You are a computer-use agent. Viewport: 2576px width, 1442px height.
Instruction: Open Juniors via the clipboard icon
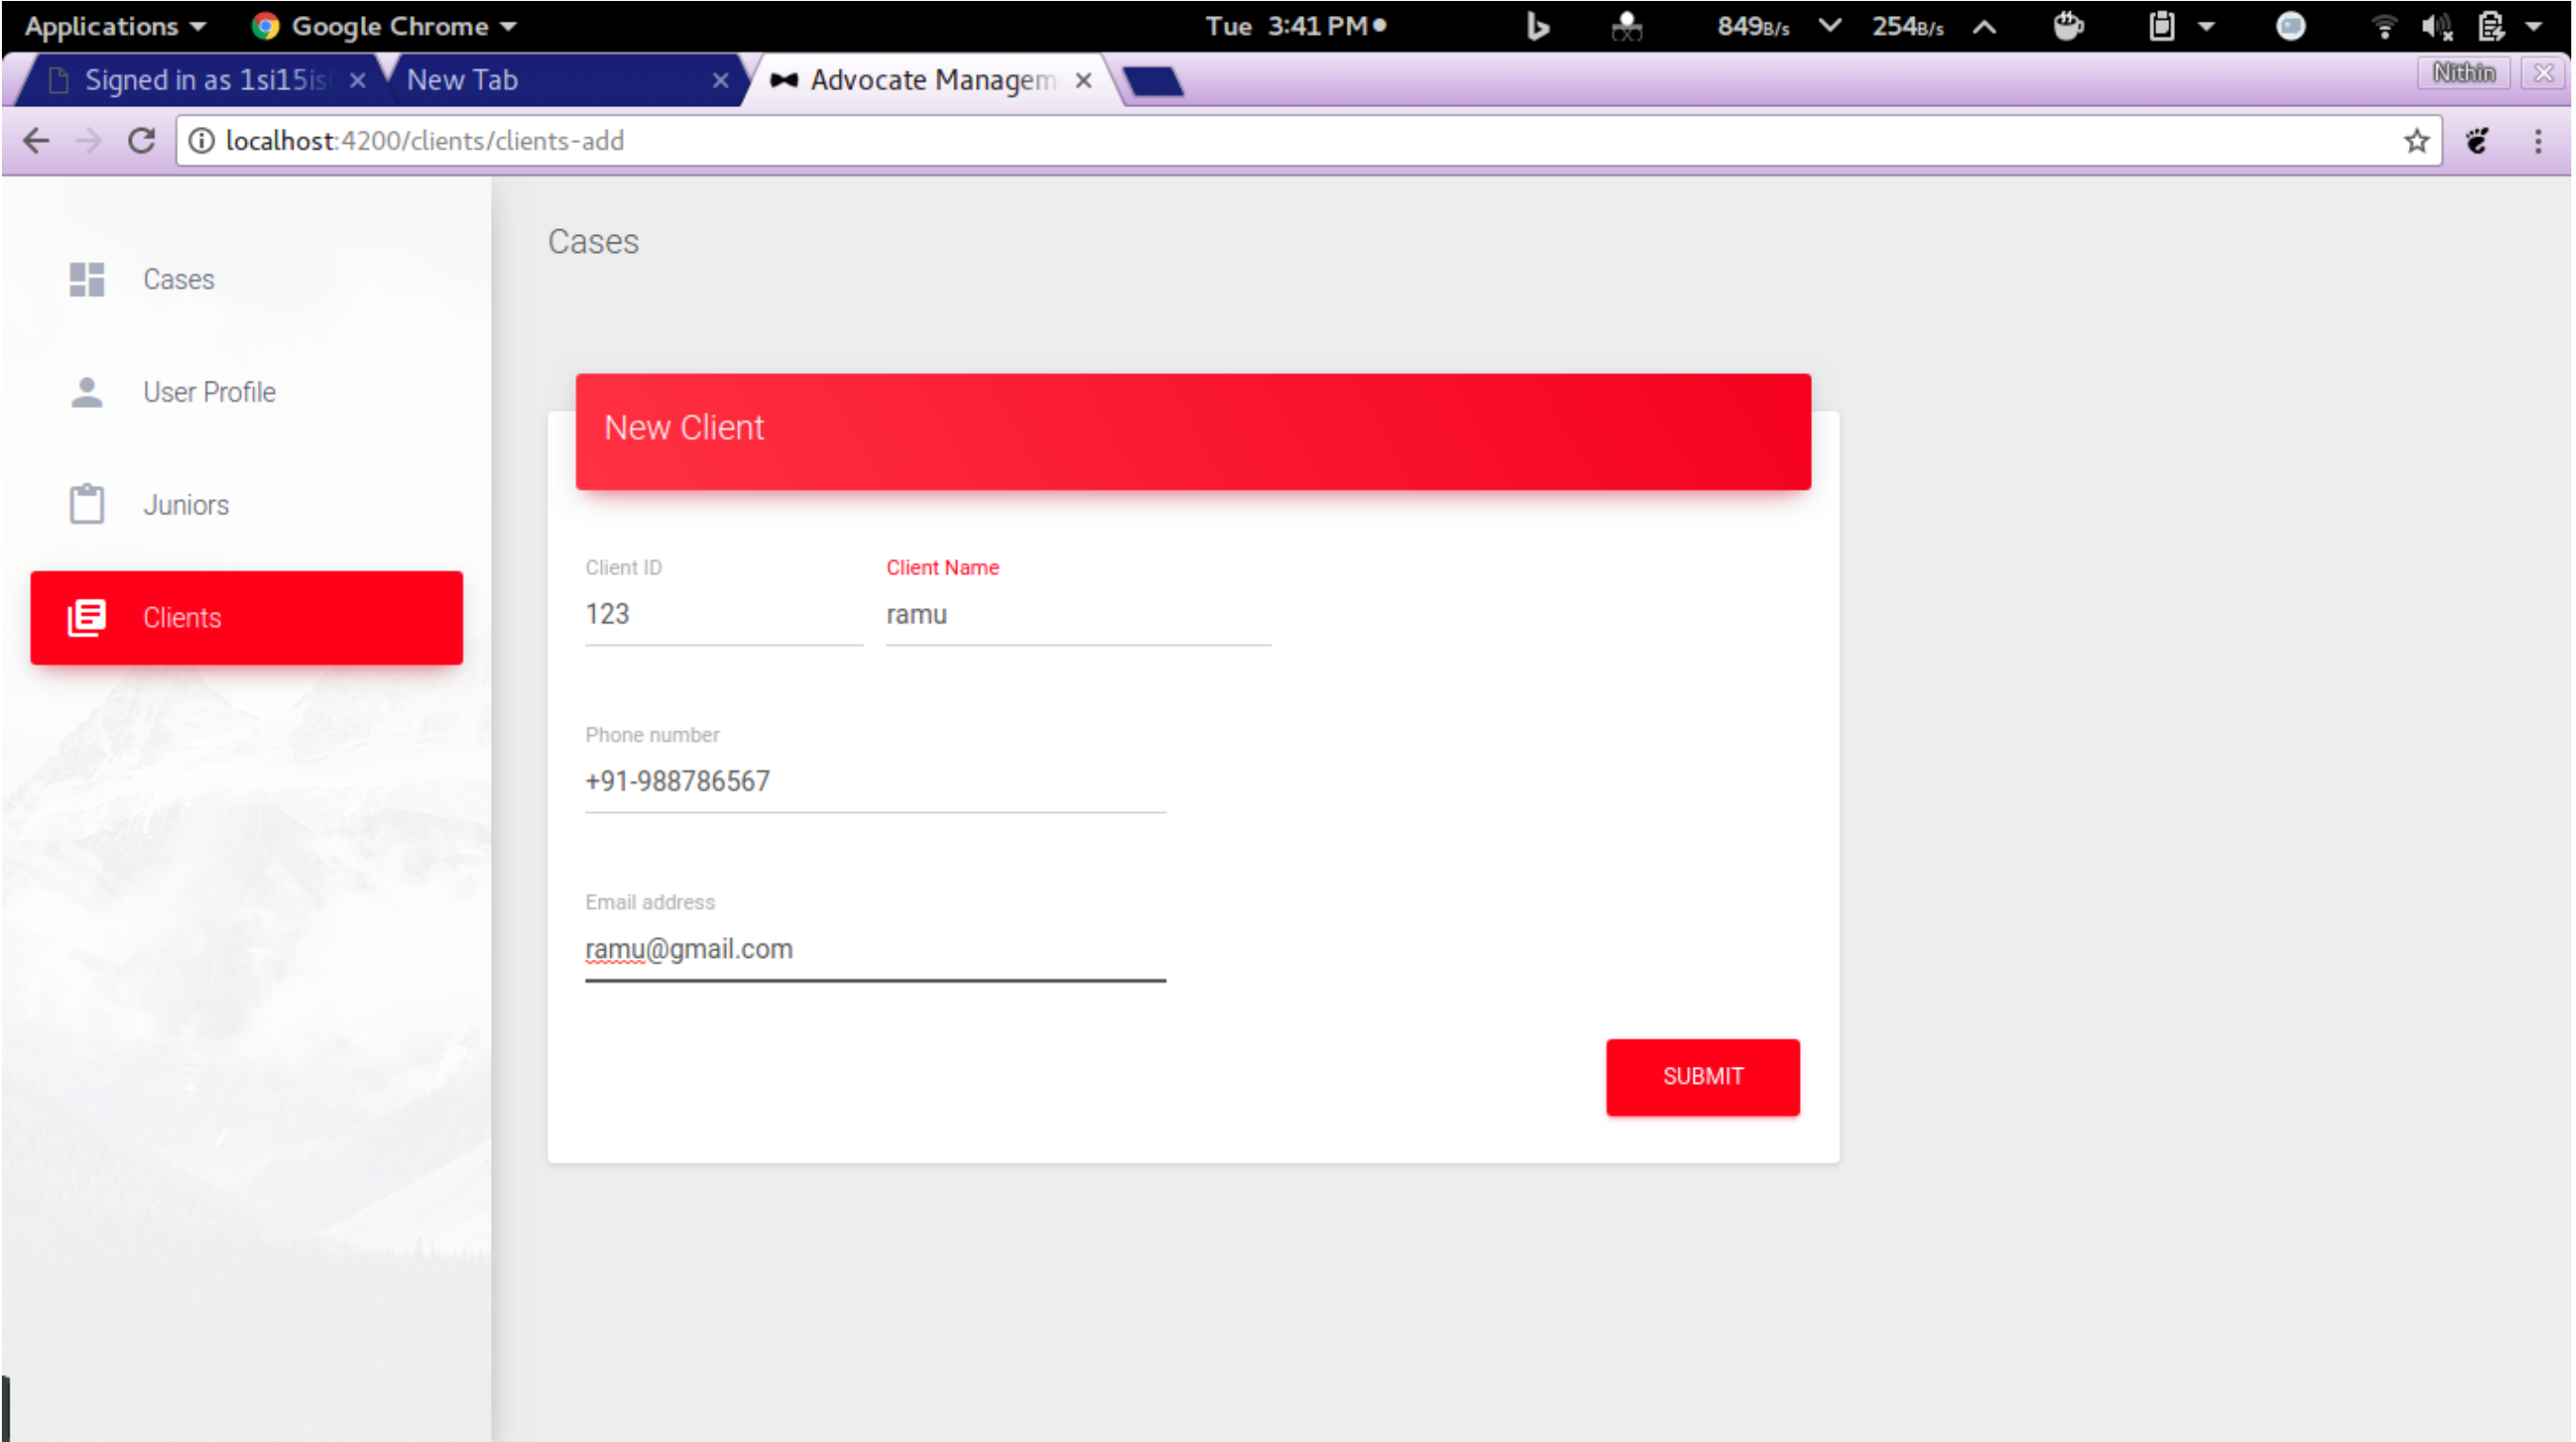86,505
